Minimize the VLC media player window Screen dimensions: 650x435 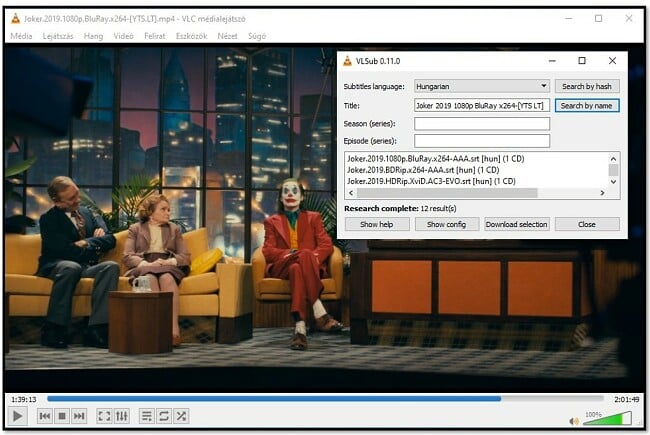[568, 19]
